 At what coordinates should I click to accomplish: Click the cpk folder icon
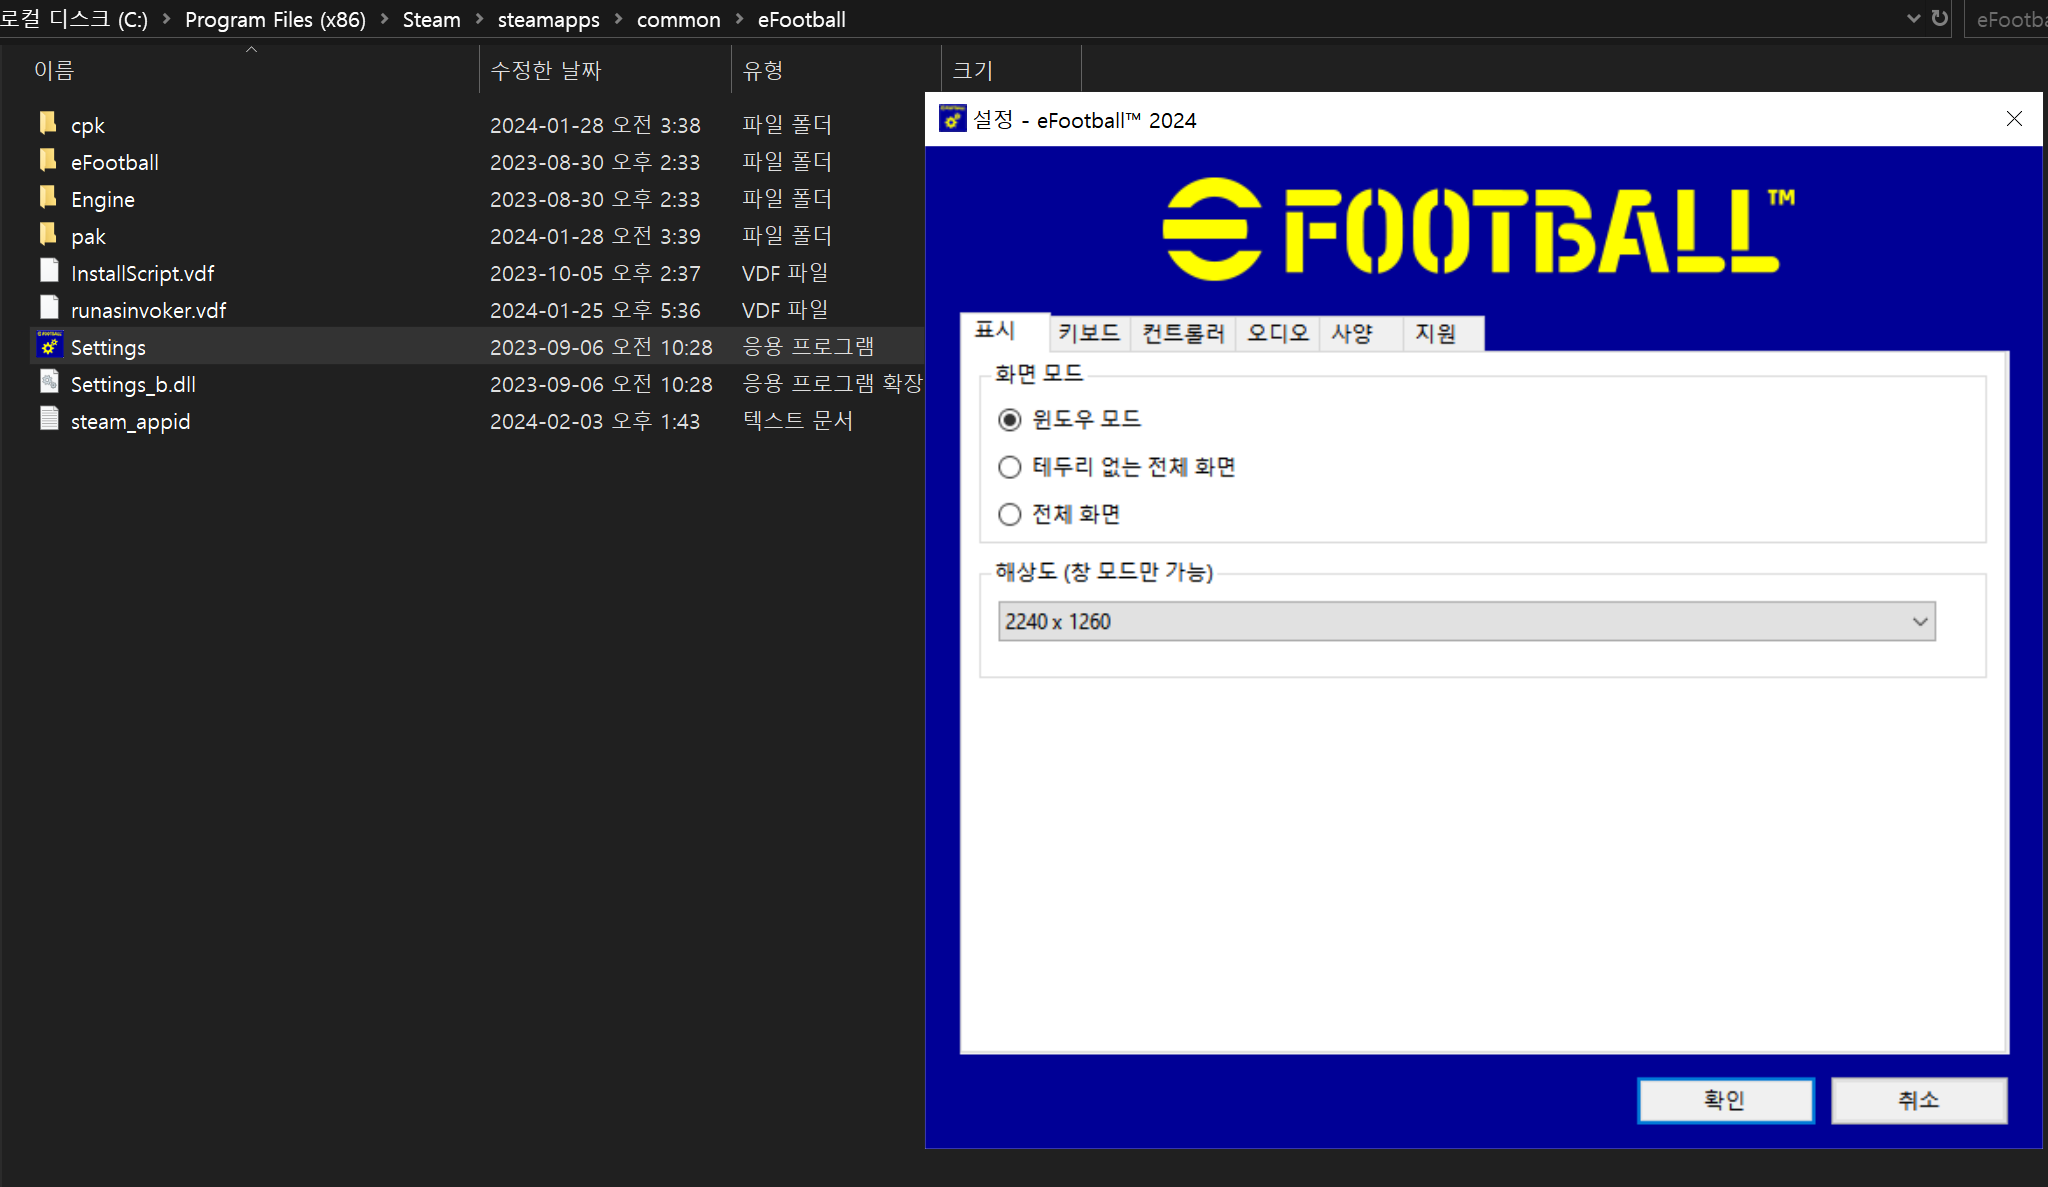click(48, 124)
